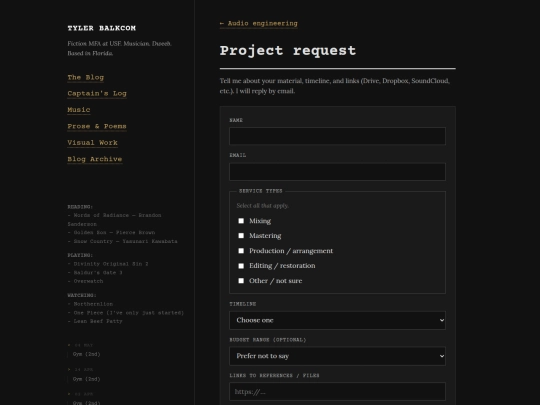
Task: Tick the Mastering checkbox
Action: coord(241,236)
